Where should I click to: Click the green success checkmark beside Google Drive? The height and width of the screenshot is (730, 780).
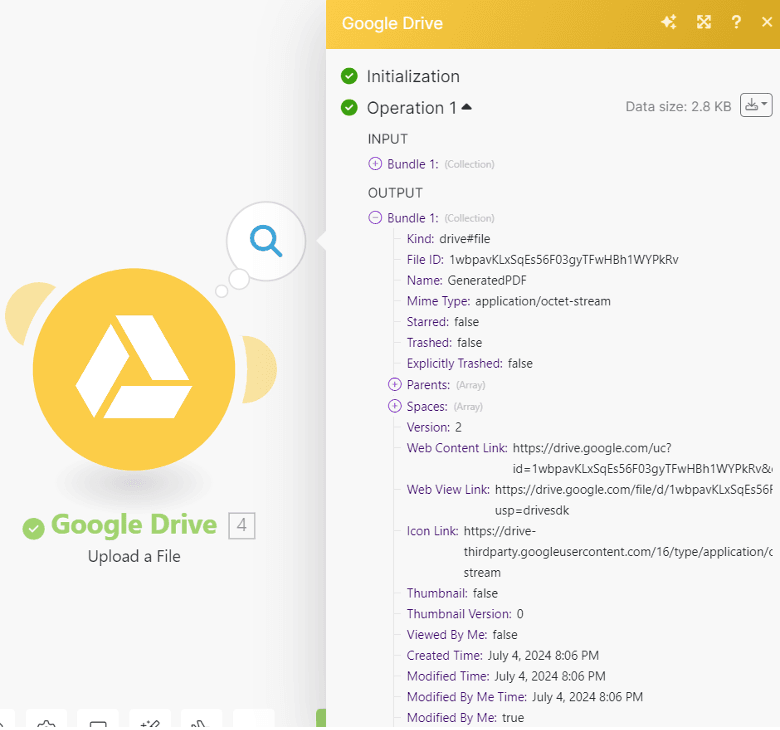[34, 527]
